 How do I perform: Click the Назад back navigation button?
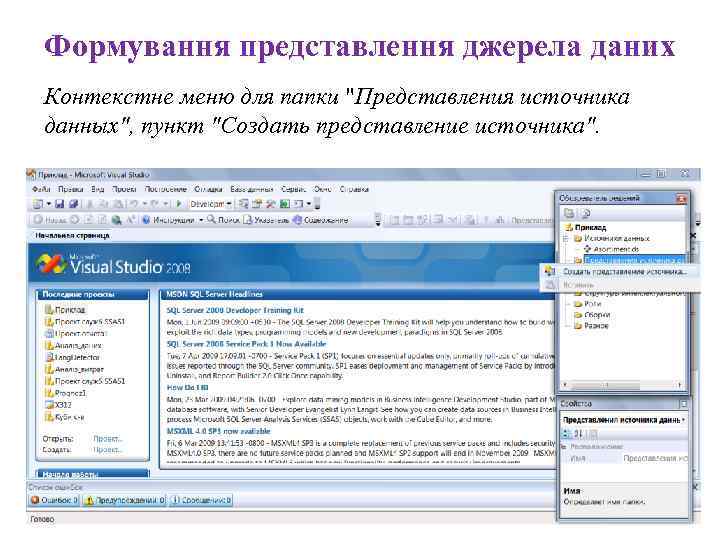[51, 220]
